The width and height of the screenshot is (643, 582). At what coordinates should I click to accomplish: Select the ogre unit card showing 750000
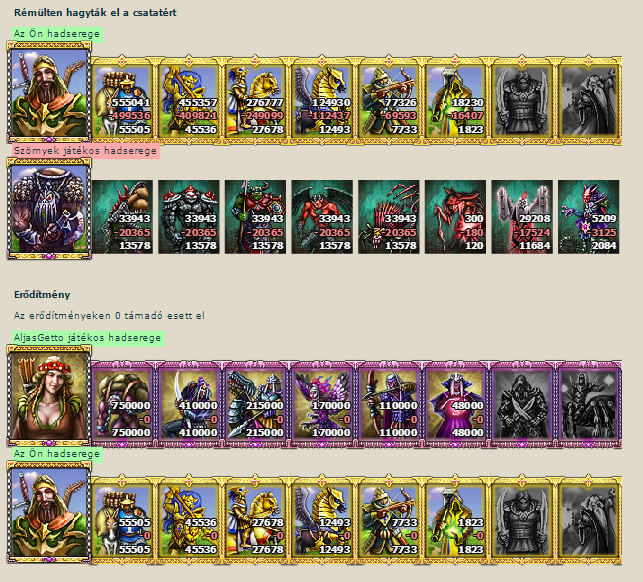[x=122, y=404]
